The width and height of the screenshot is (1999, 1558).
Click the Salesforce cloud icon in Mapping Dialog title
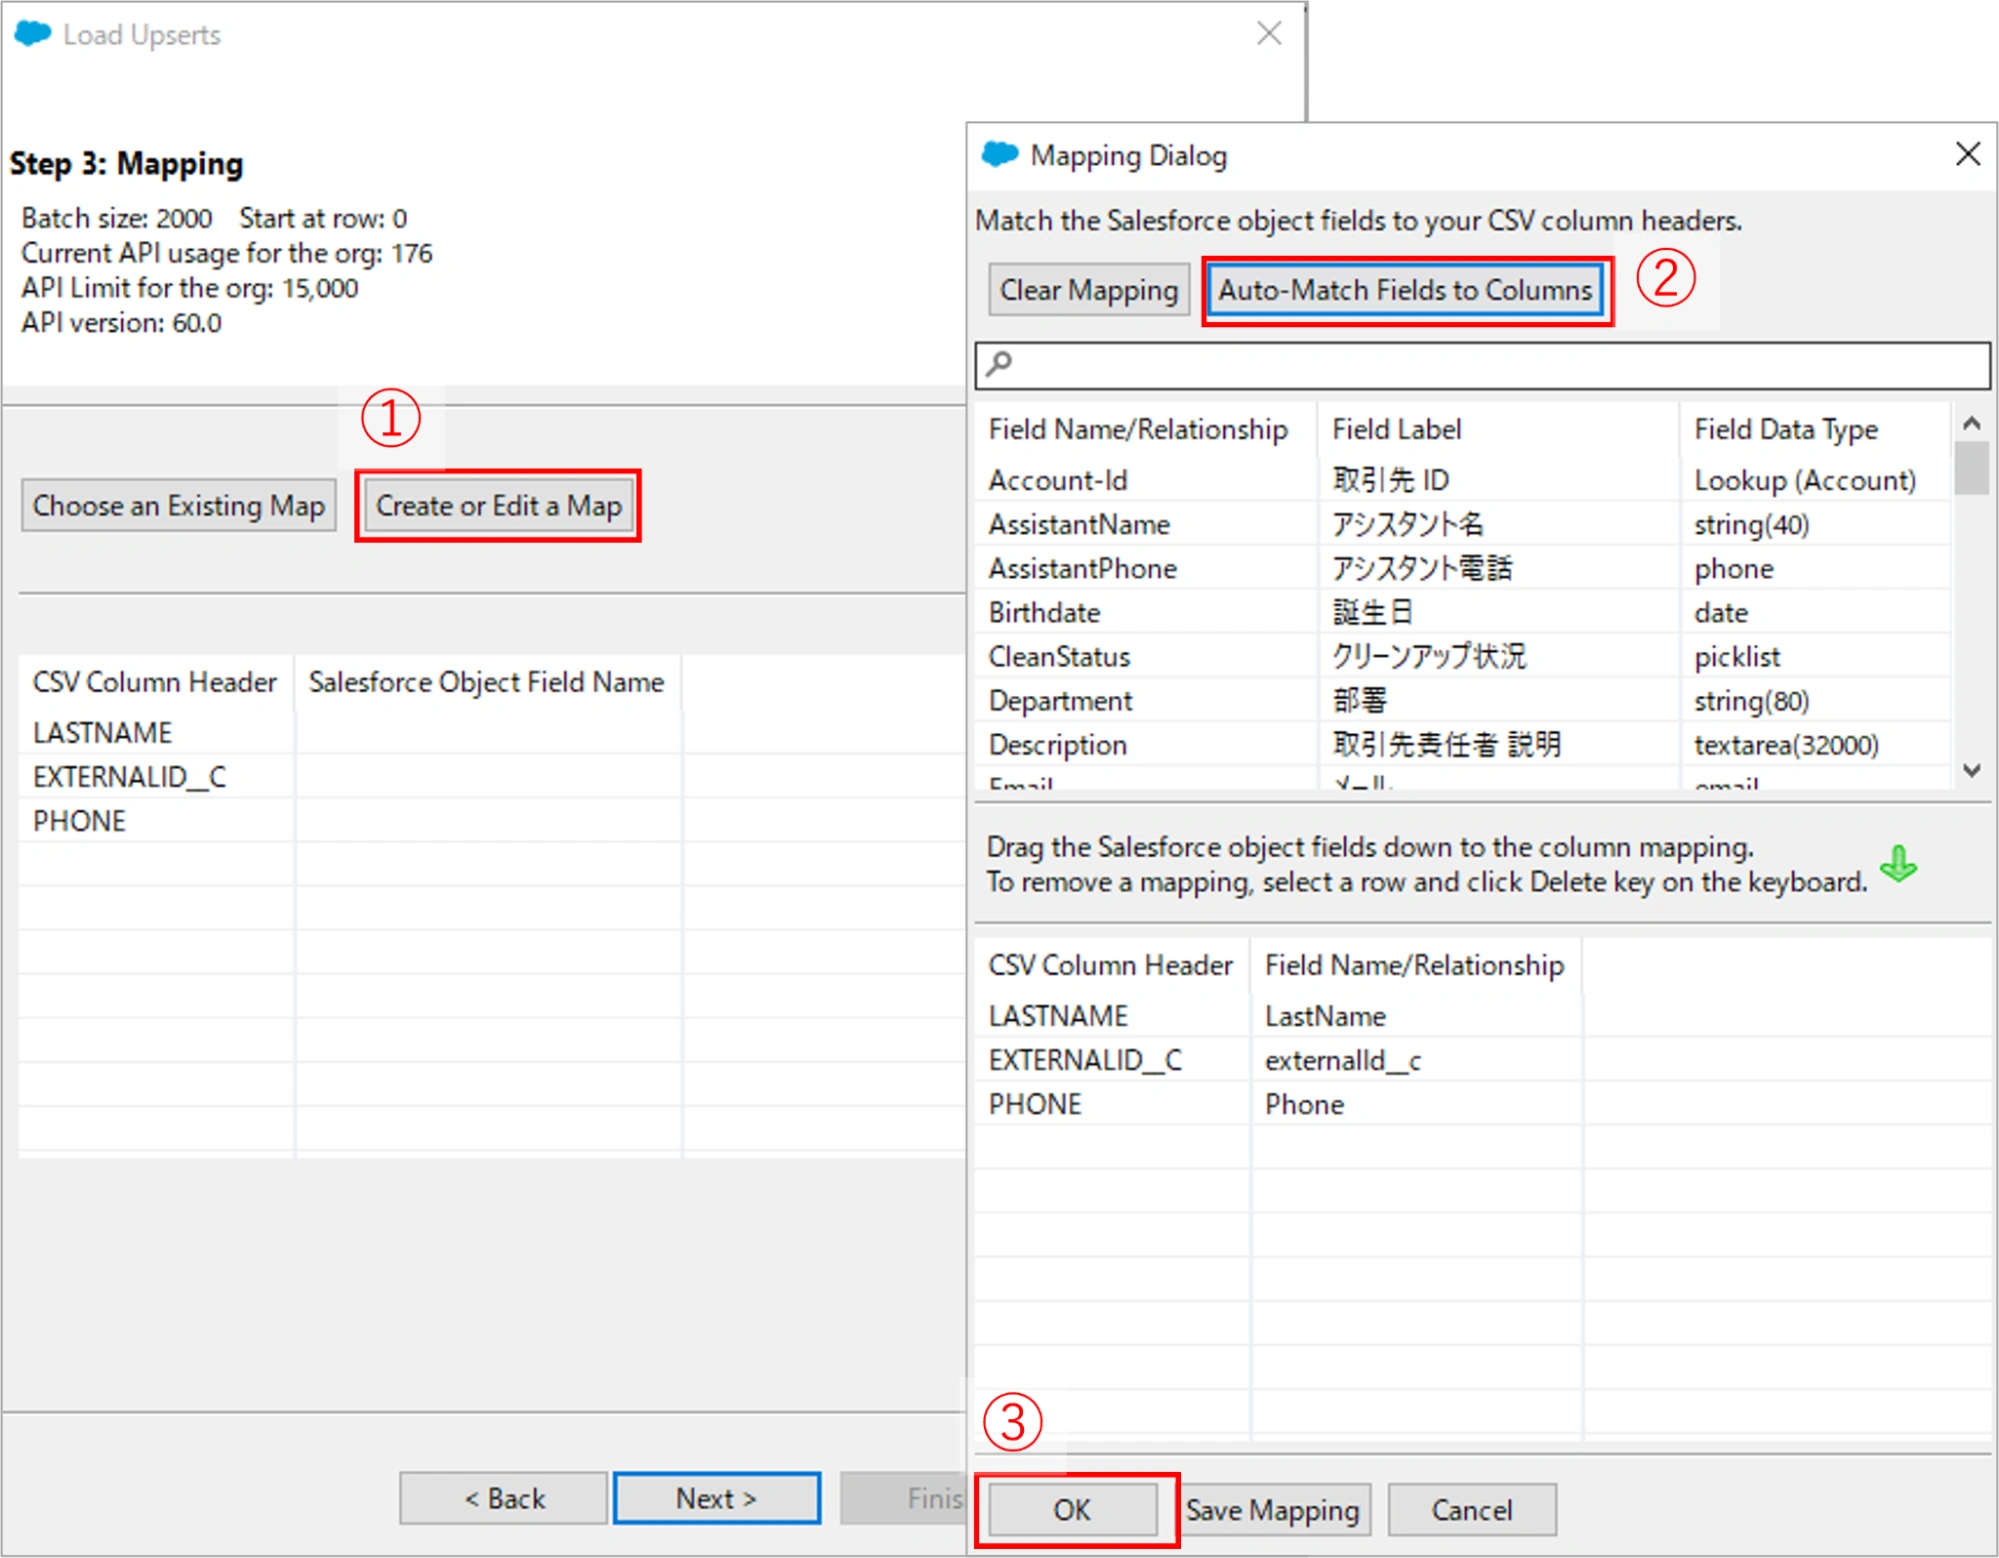(x=999, y=155)
